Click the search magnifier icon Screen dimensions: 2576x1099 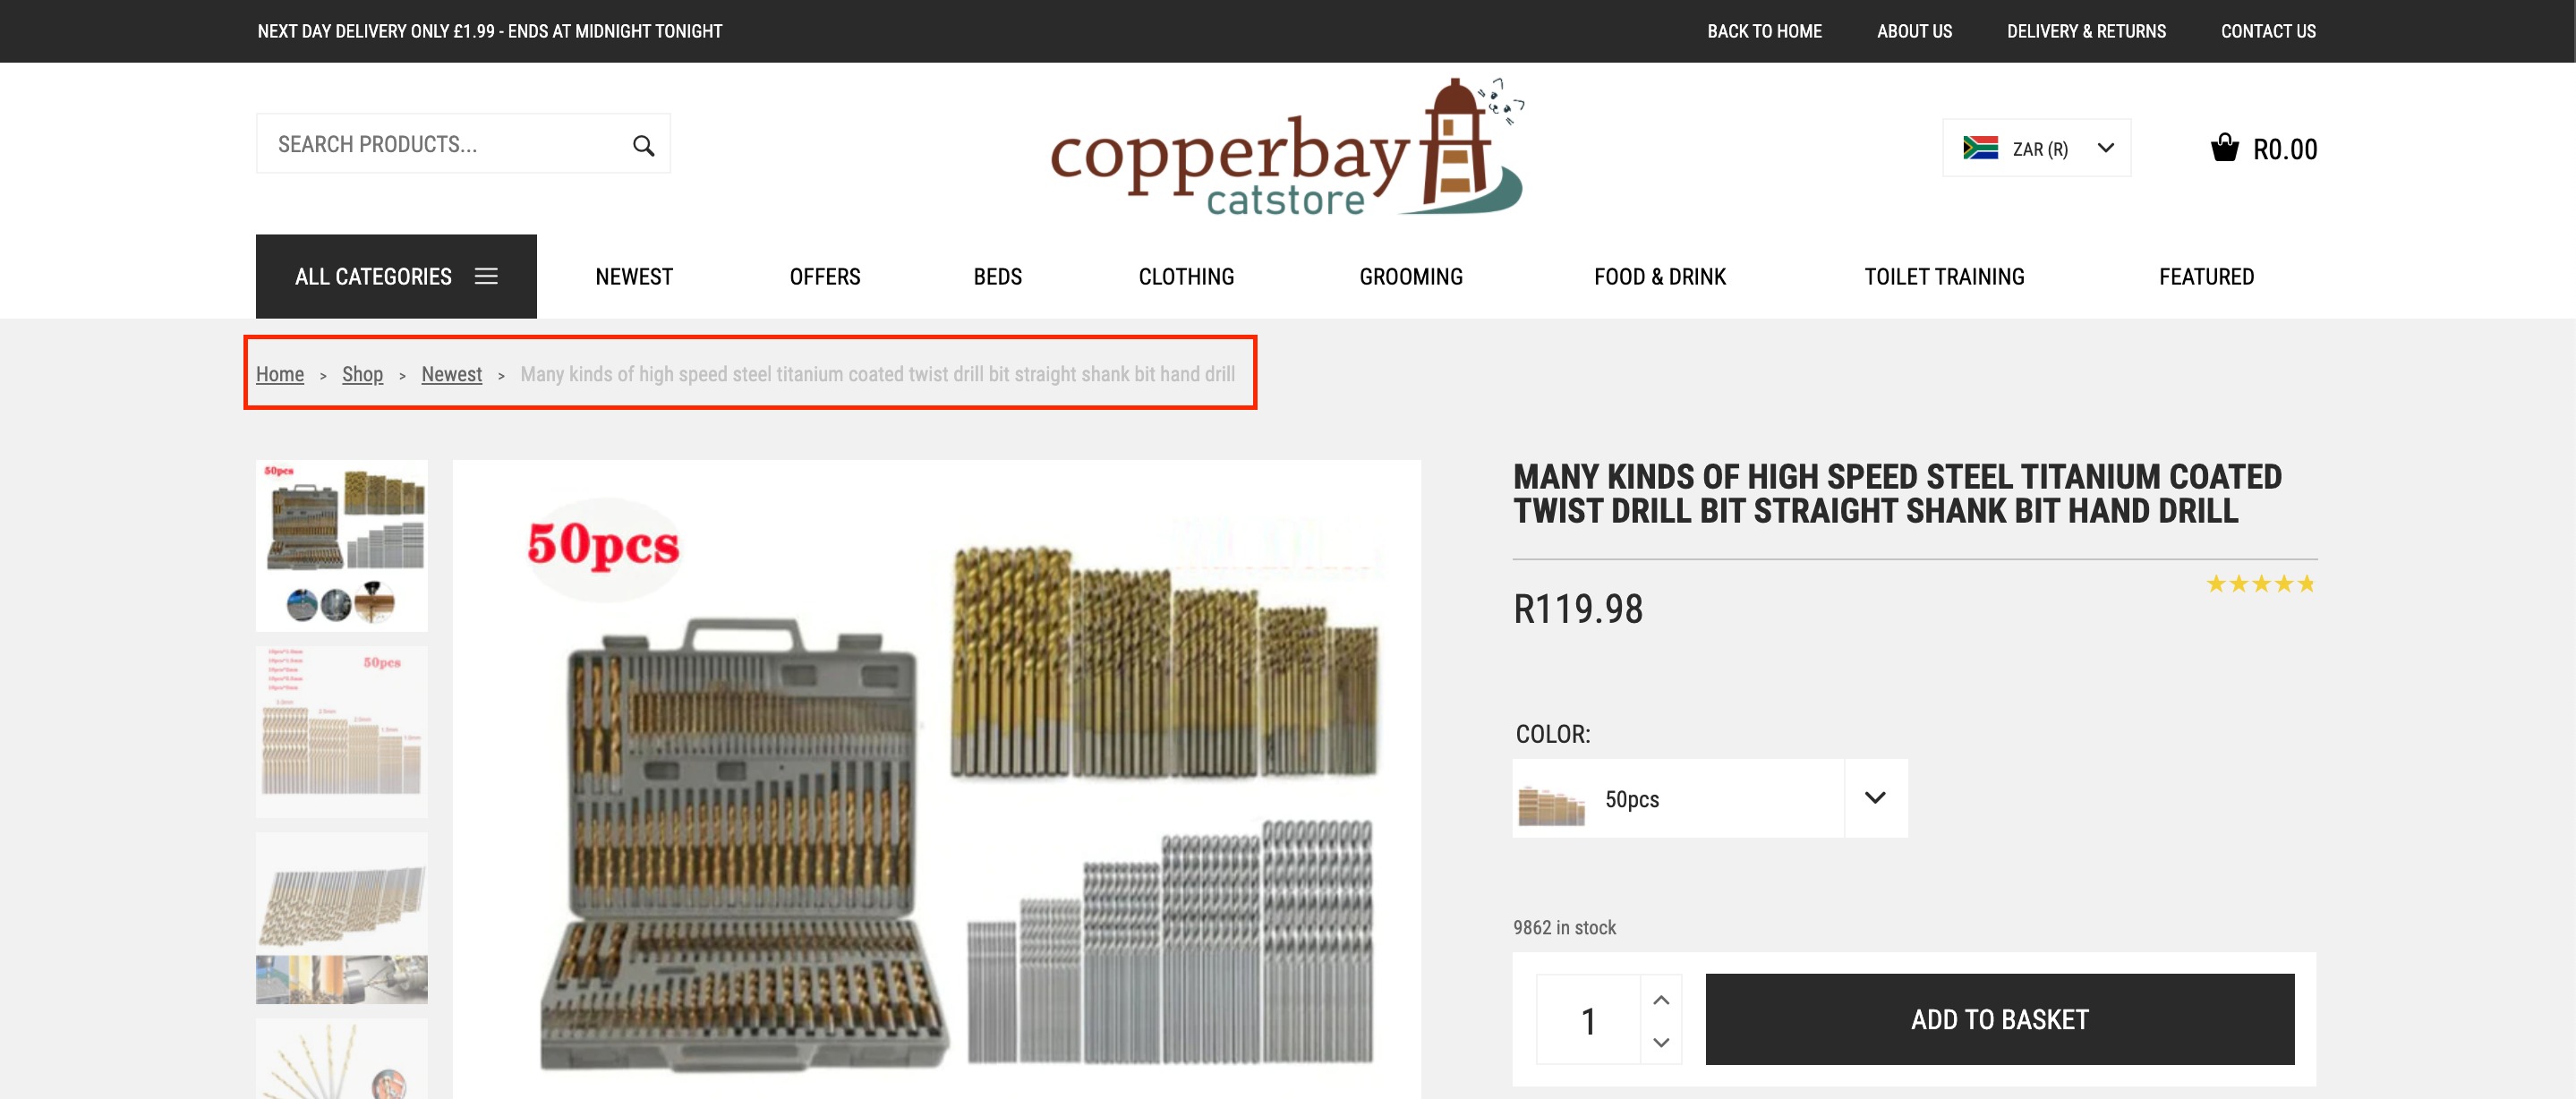[x=643, y=146]
